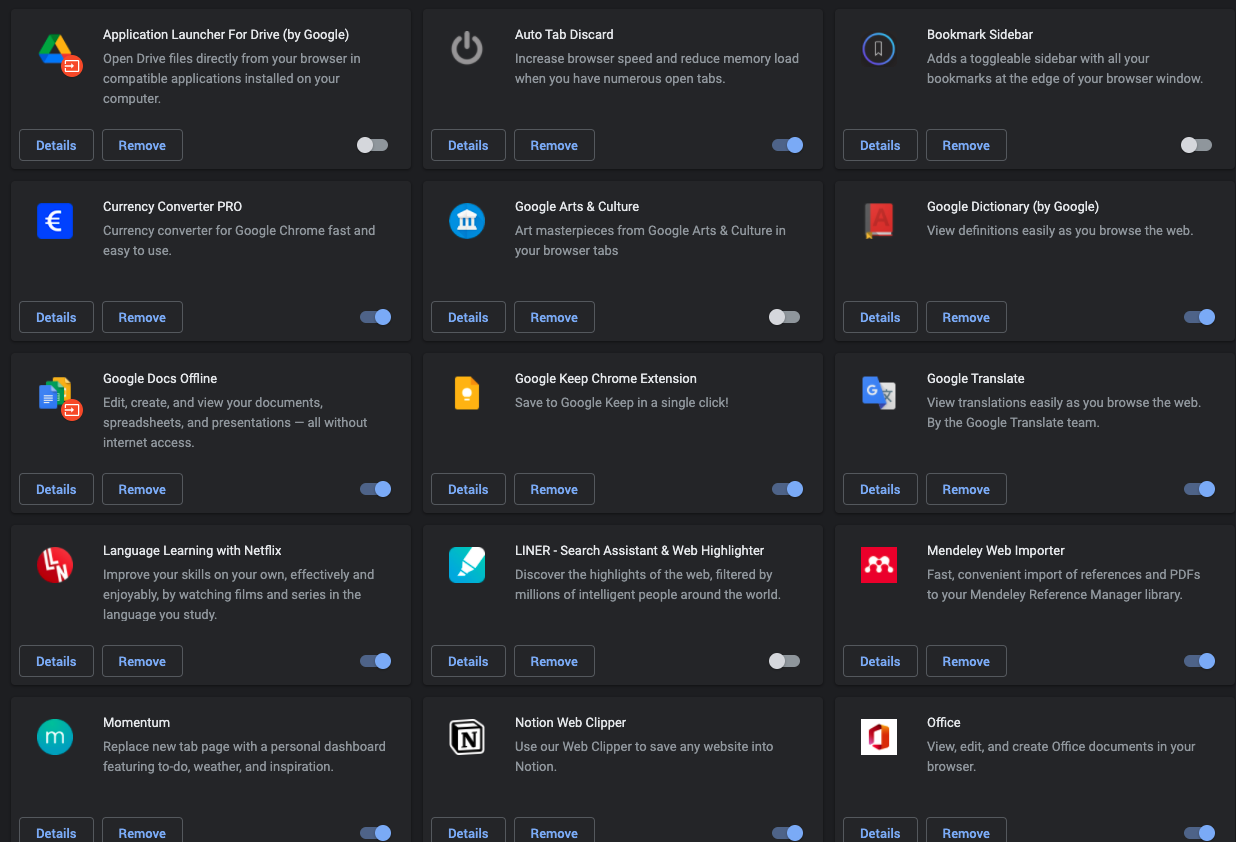Click the Auto Tab Discard power icon
The image size is (1236, 842).
467,48
